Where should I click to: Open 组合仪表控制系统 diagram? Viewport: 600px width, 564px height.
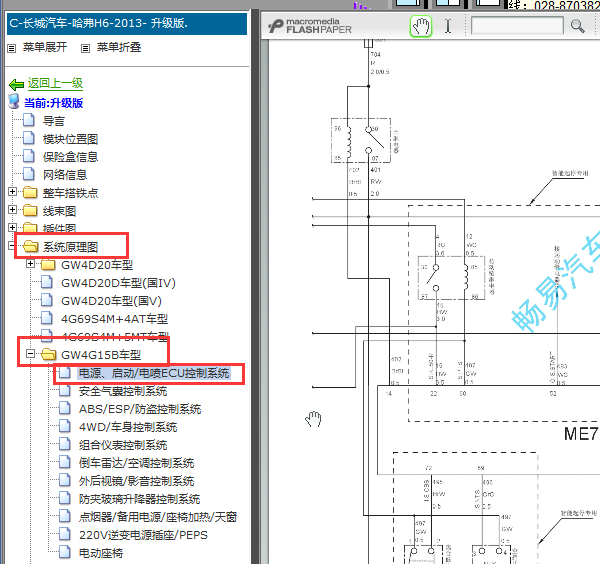[x=123, y=445]
